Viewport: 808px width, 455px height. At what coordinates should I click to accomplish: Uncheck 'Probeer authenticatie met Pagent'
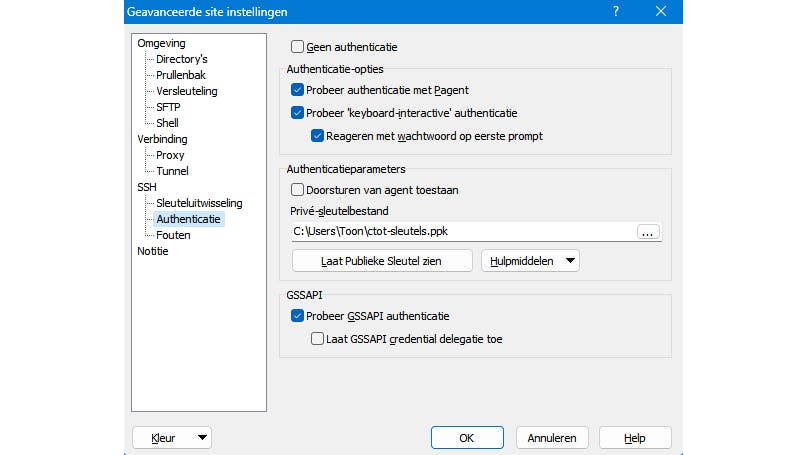(x=297, y=90)
